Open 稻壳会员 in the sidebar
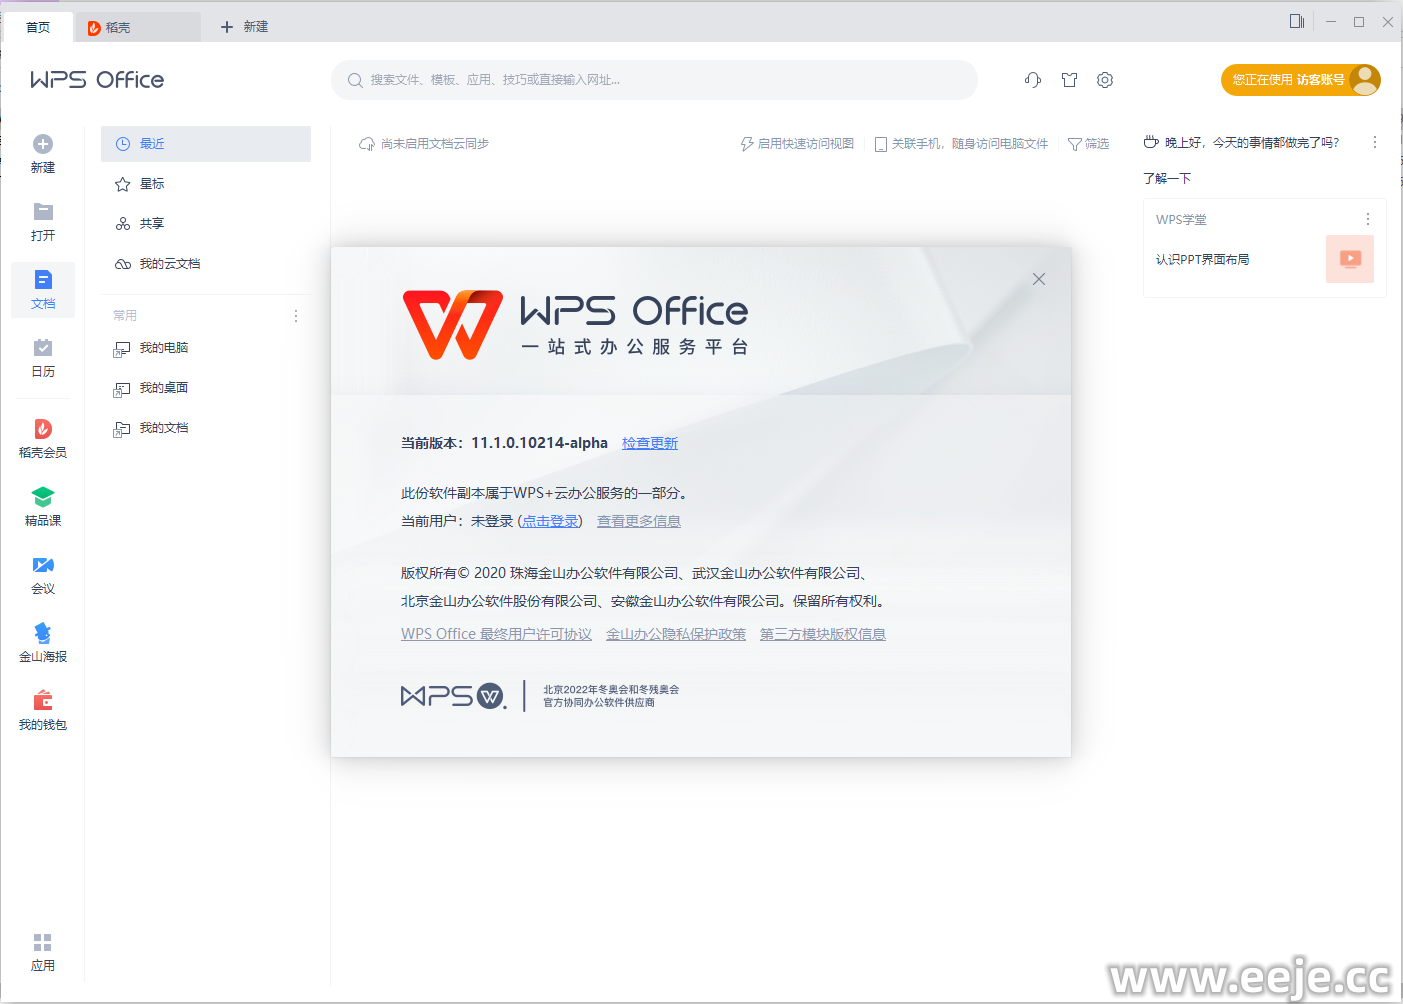The image size is (1403, 1004). (43, 438)
